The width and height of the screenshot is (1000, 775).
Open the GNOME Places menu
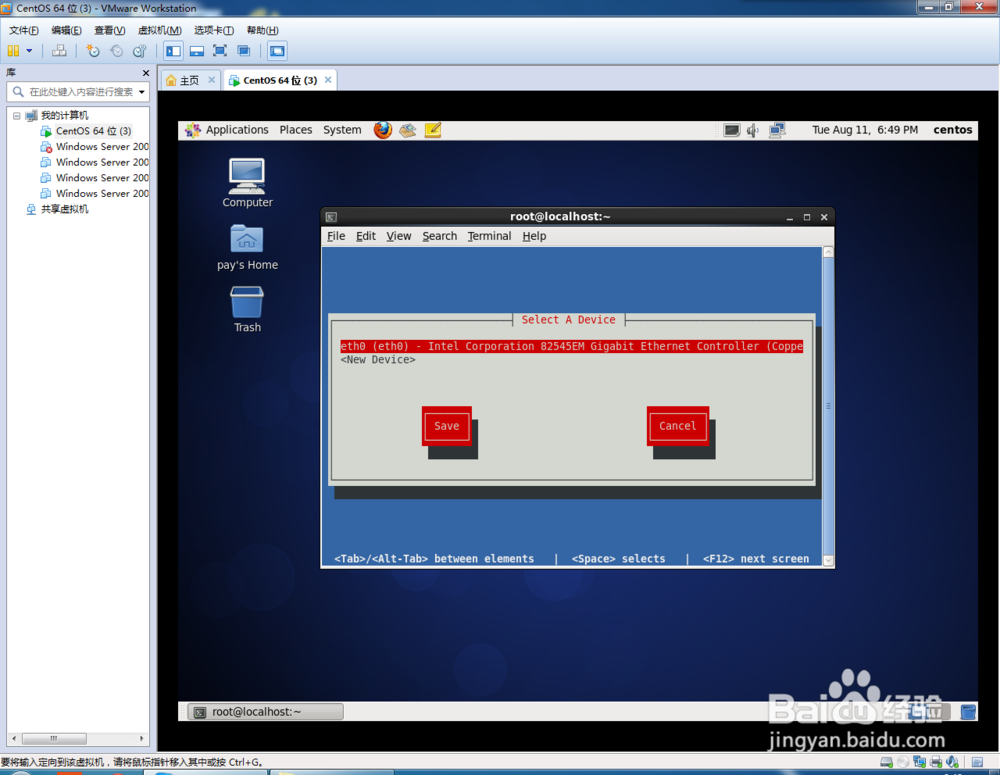[x=296, y=129]
